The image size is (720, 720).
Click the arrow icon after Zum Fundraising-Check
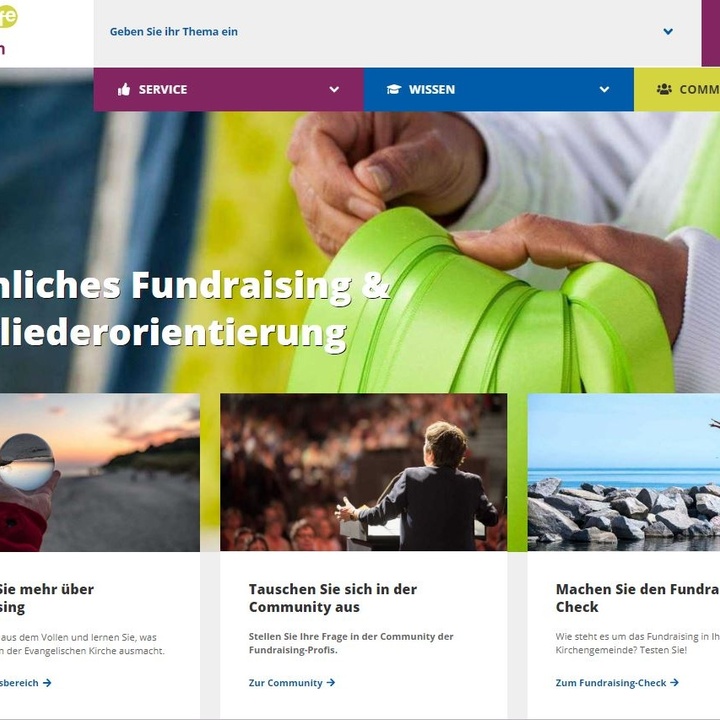(x=674, y=683)
